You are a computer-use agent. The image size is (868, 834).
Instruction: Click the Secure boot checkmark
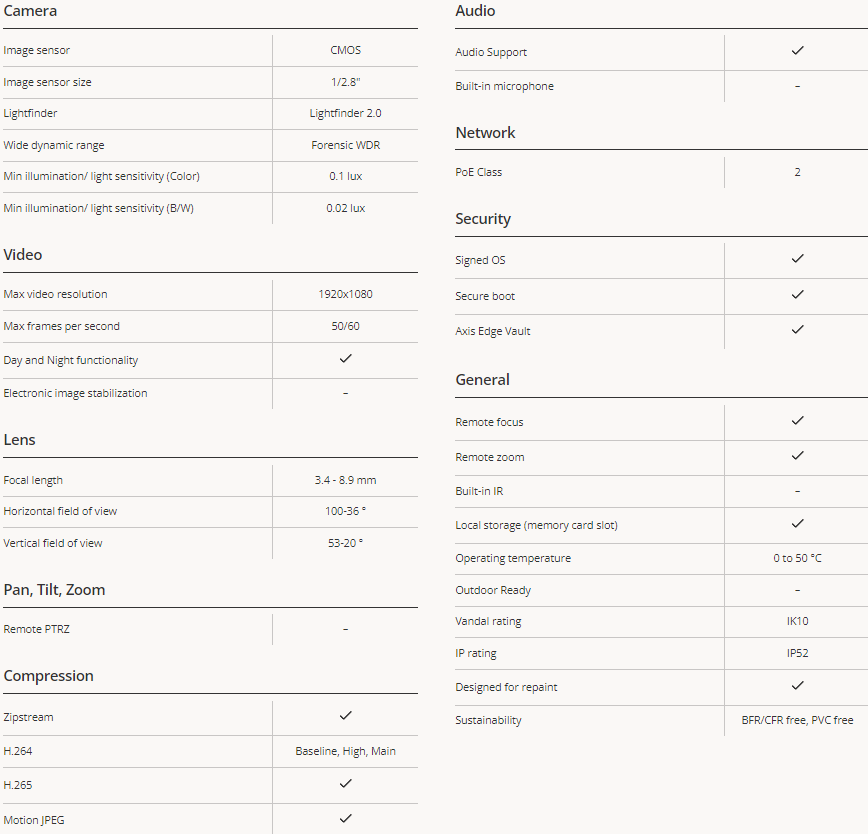(x=797, y=294)
